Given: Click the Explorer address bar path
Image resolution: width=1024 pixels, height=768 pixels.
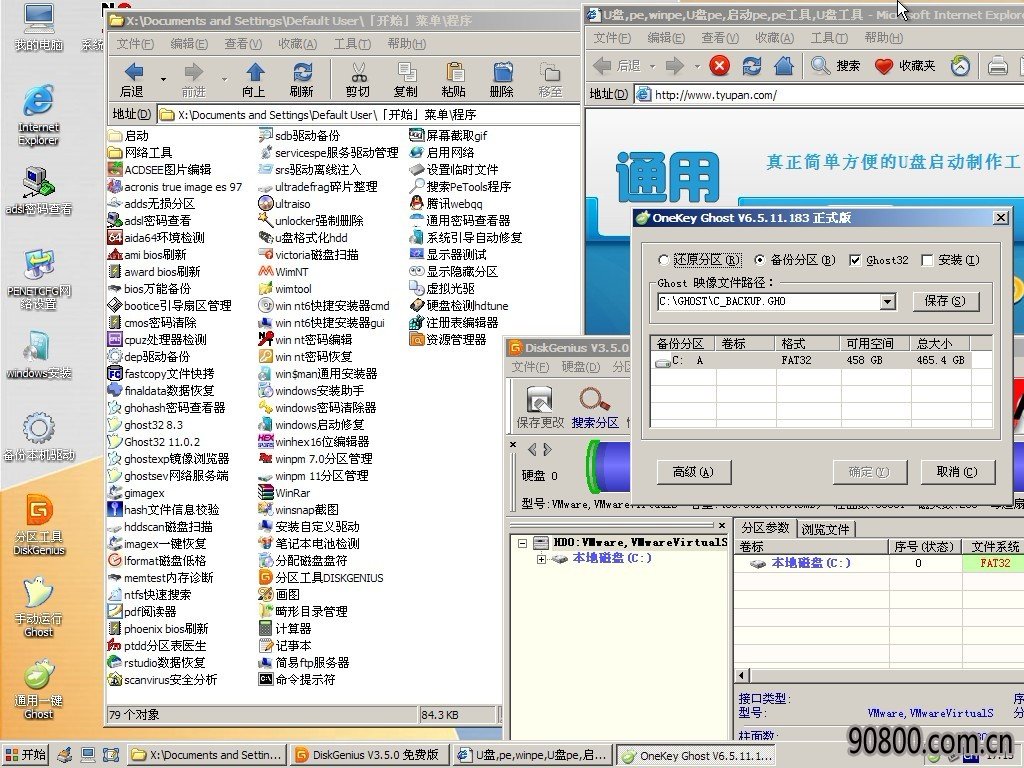Looking at the screenshot, I should [x=368, y=115].
